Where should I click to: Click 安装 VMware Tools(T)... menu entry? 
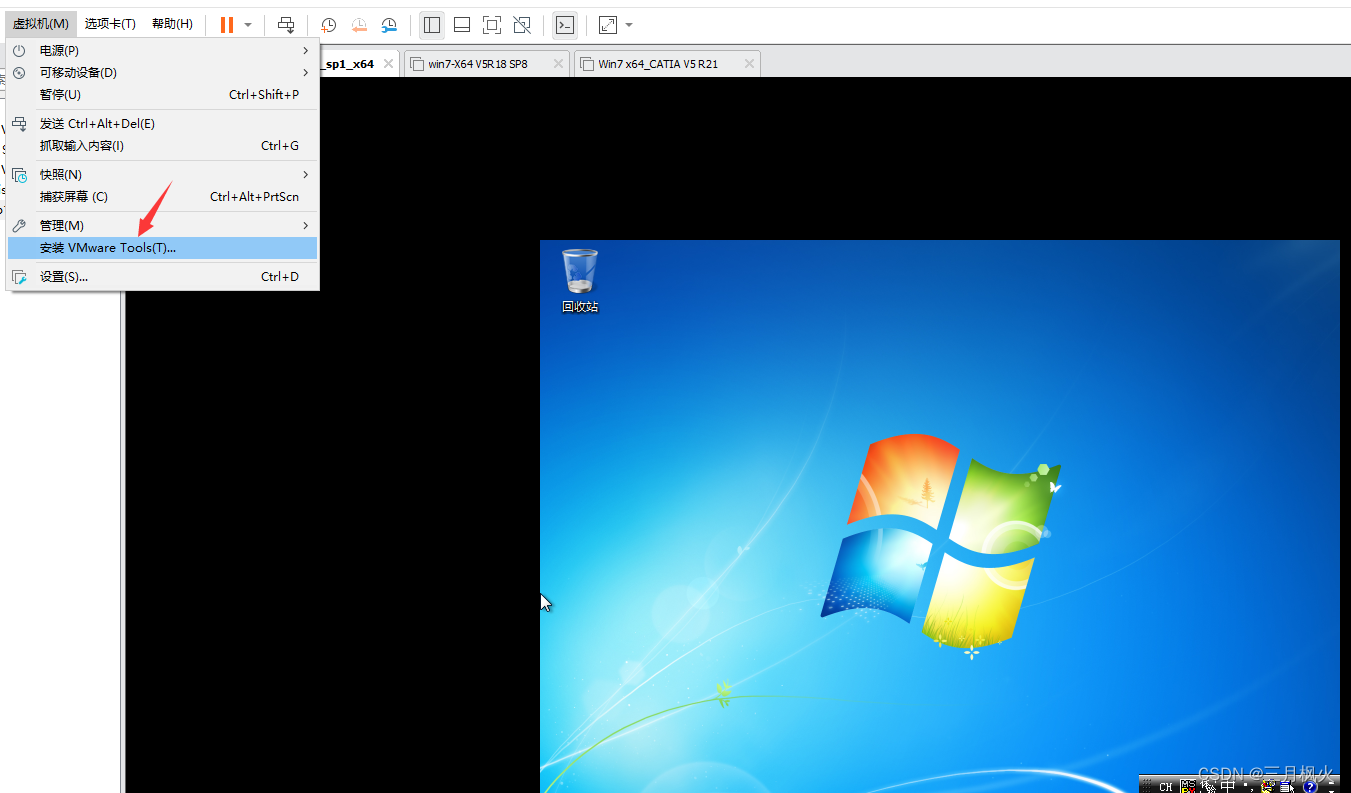(162, 247)
